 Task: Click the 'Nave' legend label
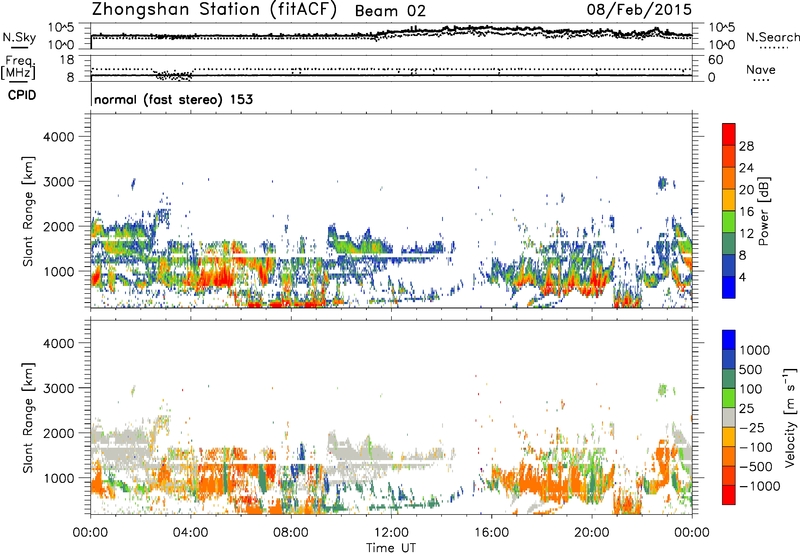pos(760,70)
